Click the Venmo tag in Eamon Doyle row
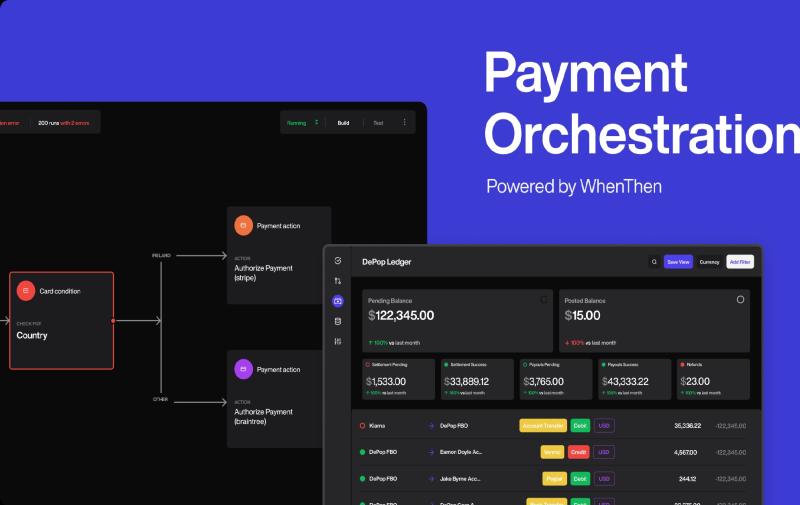Image resolution: width=800 pixels, height=505 pixels. point(552,452)
